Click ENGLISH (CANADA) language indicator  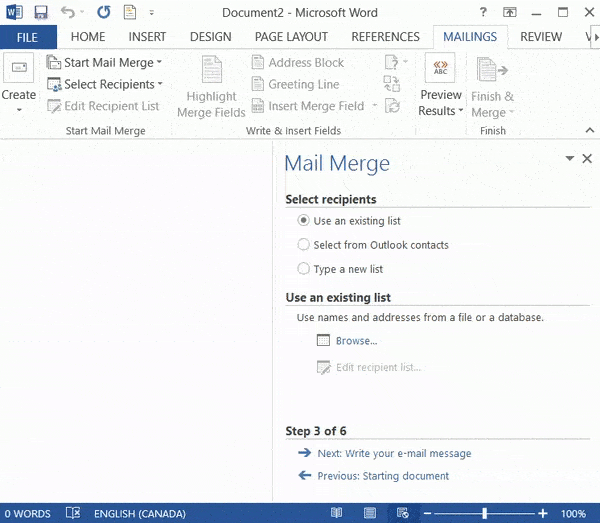tap(140, 513)
